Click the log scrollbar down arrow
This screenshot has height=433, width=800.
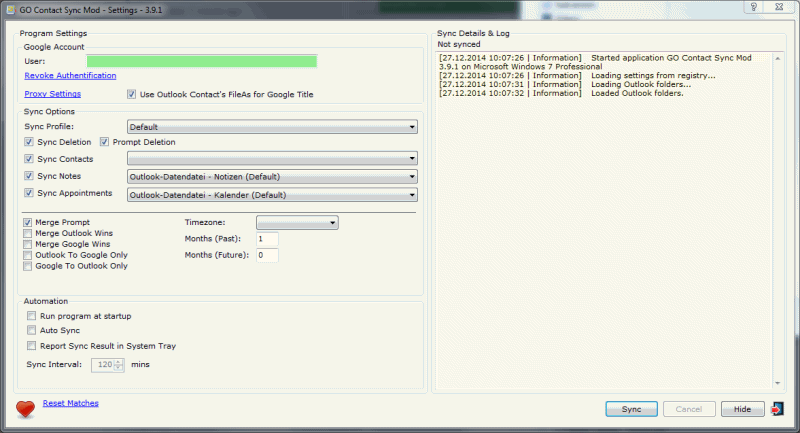(x=778, y=383)
